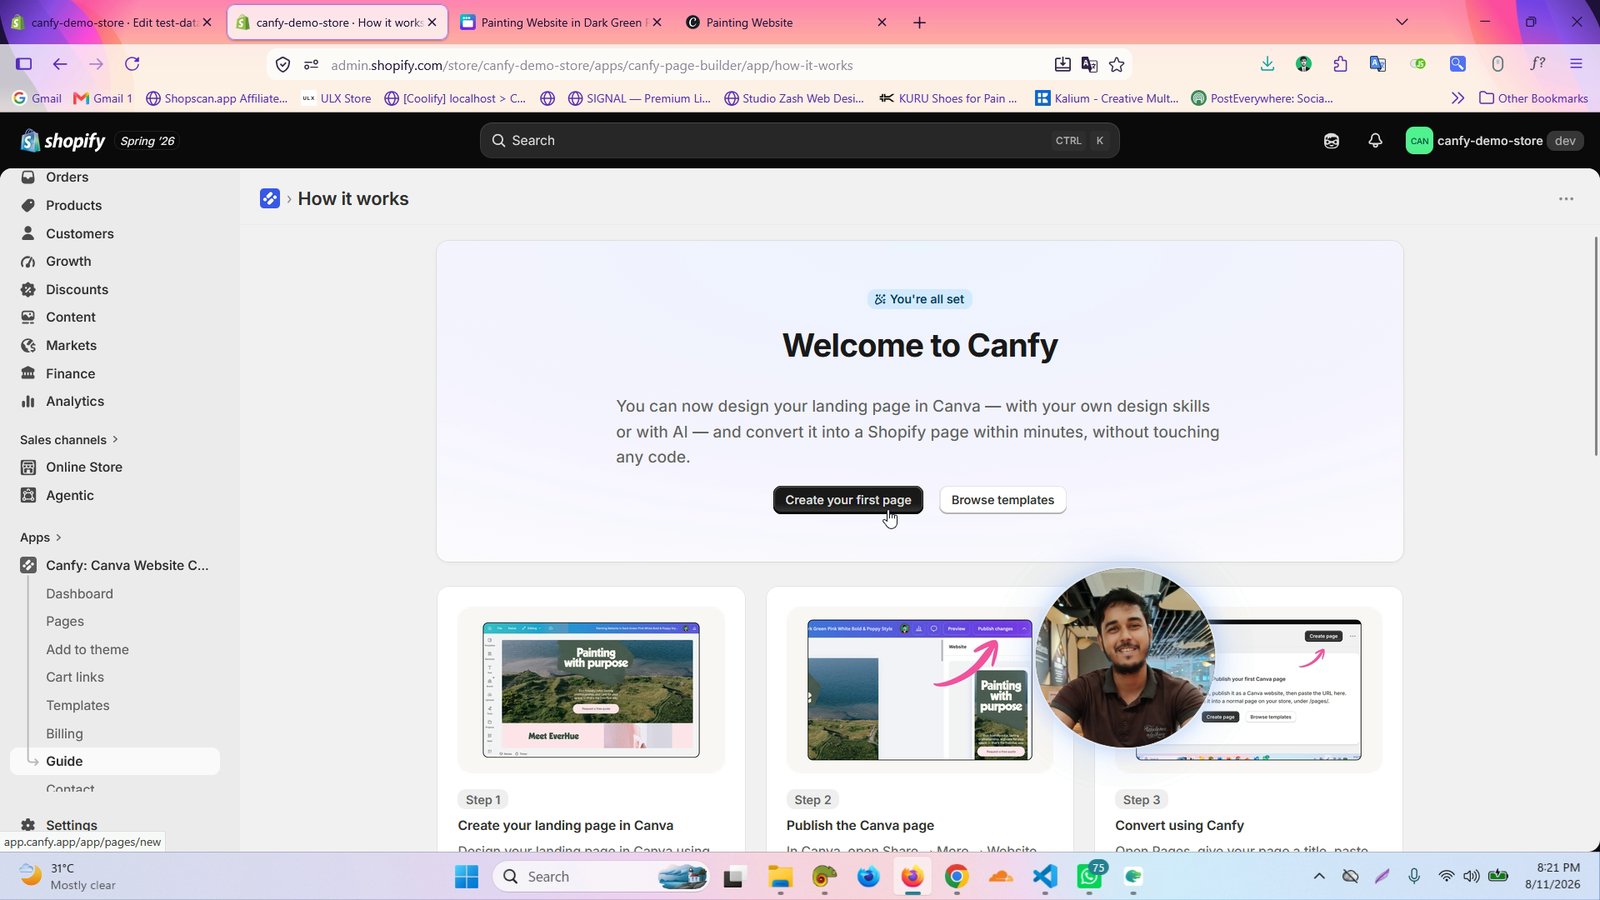Screen dimensions: 1600x900
Task: Bookmark this page with the star icon
Action: [x=1117, y=65]
